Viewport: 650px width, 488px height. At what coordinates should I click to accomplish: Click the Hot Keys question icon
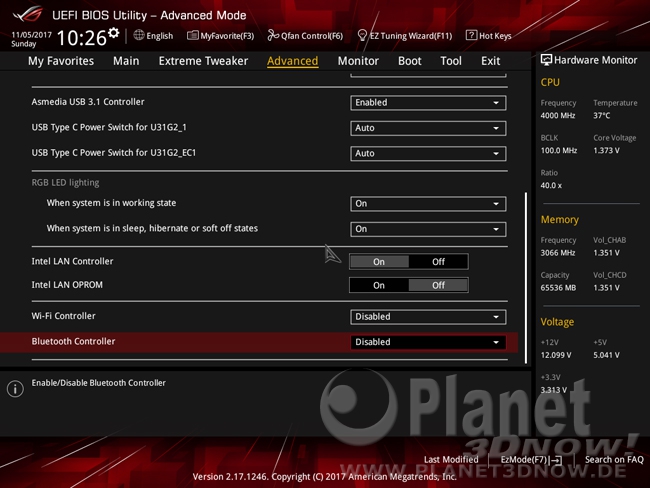[471, 35]
